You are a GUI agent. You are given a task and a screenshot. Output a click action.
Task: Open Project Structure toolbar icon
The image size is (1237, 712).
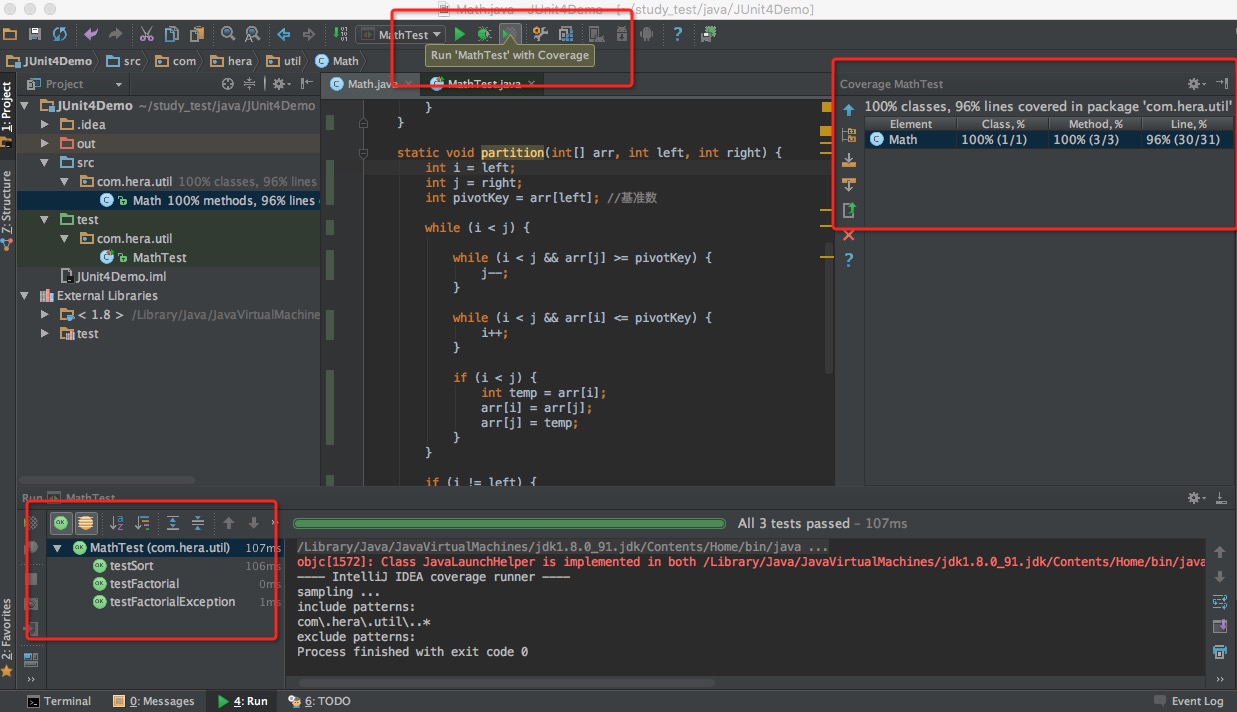pyautogui.click(x=566, y=34)
